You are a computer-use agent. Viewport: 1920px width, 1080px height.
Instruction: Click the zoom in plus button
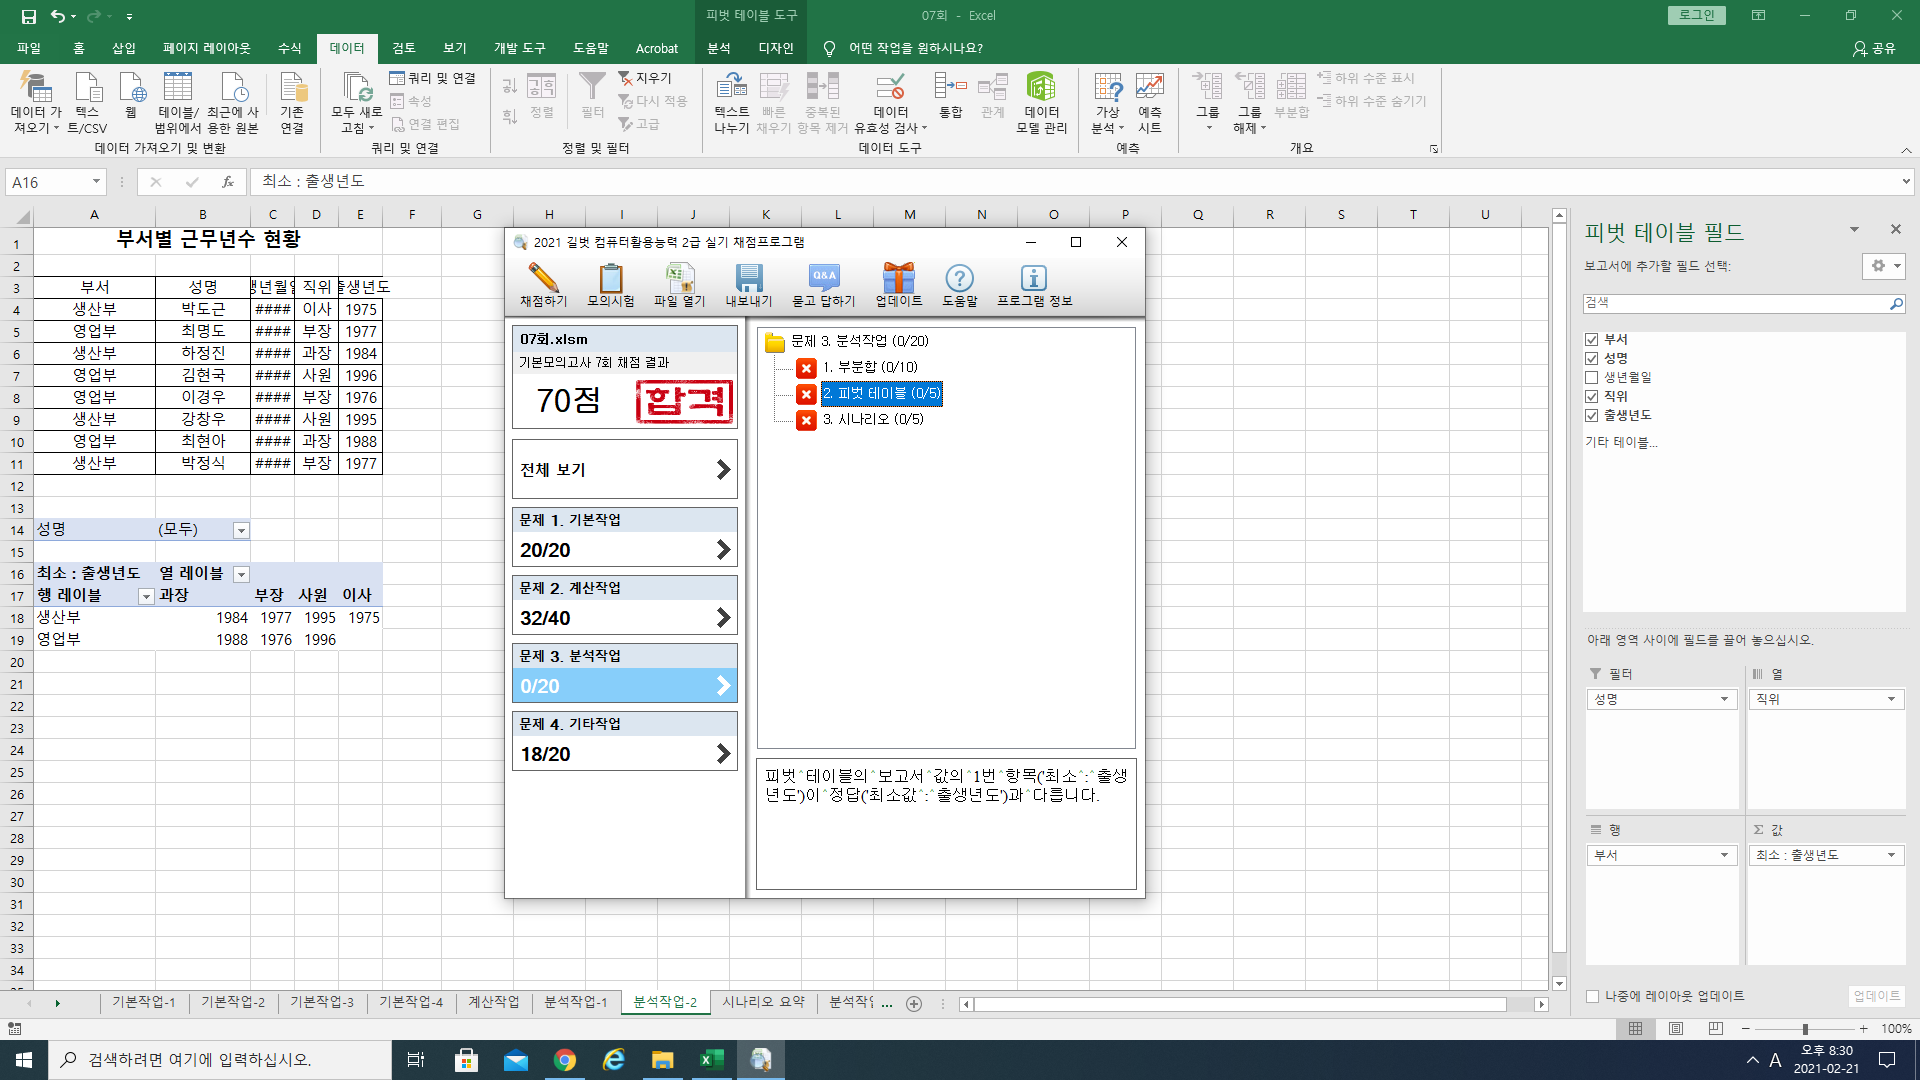click(1864, 1029)
